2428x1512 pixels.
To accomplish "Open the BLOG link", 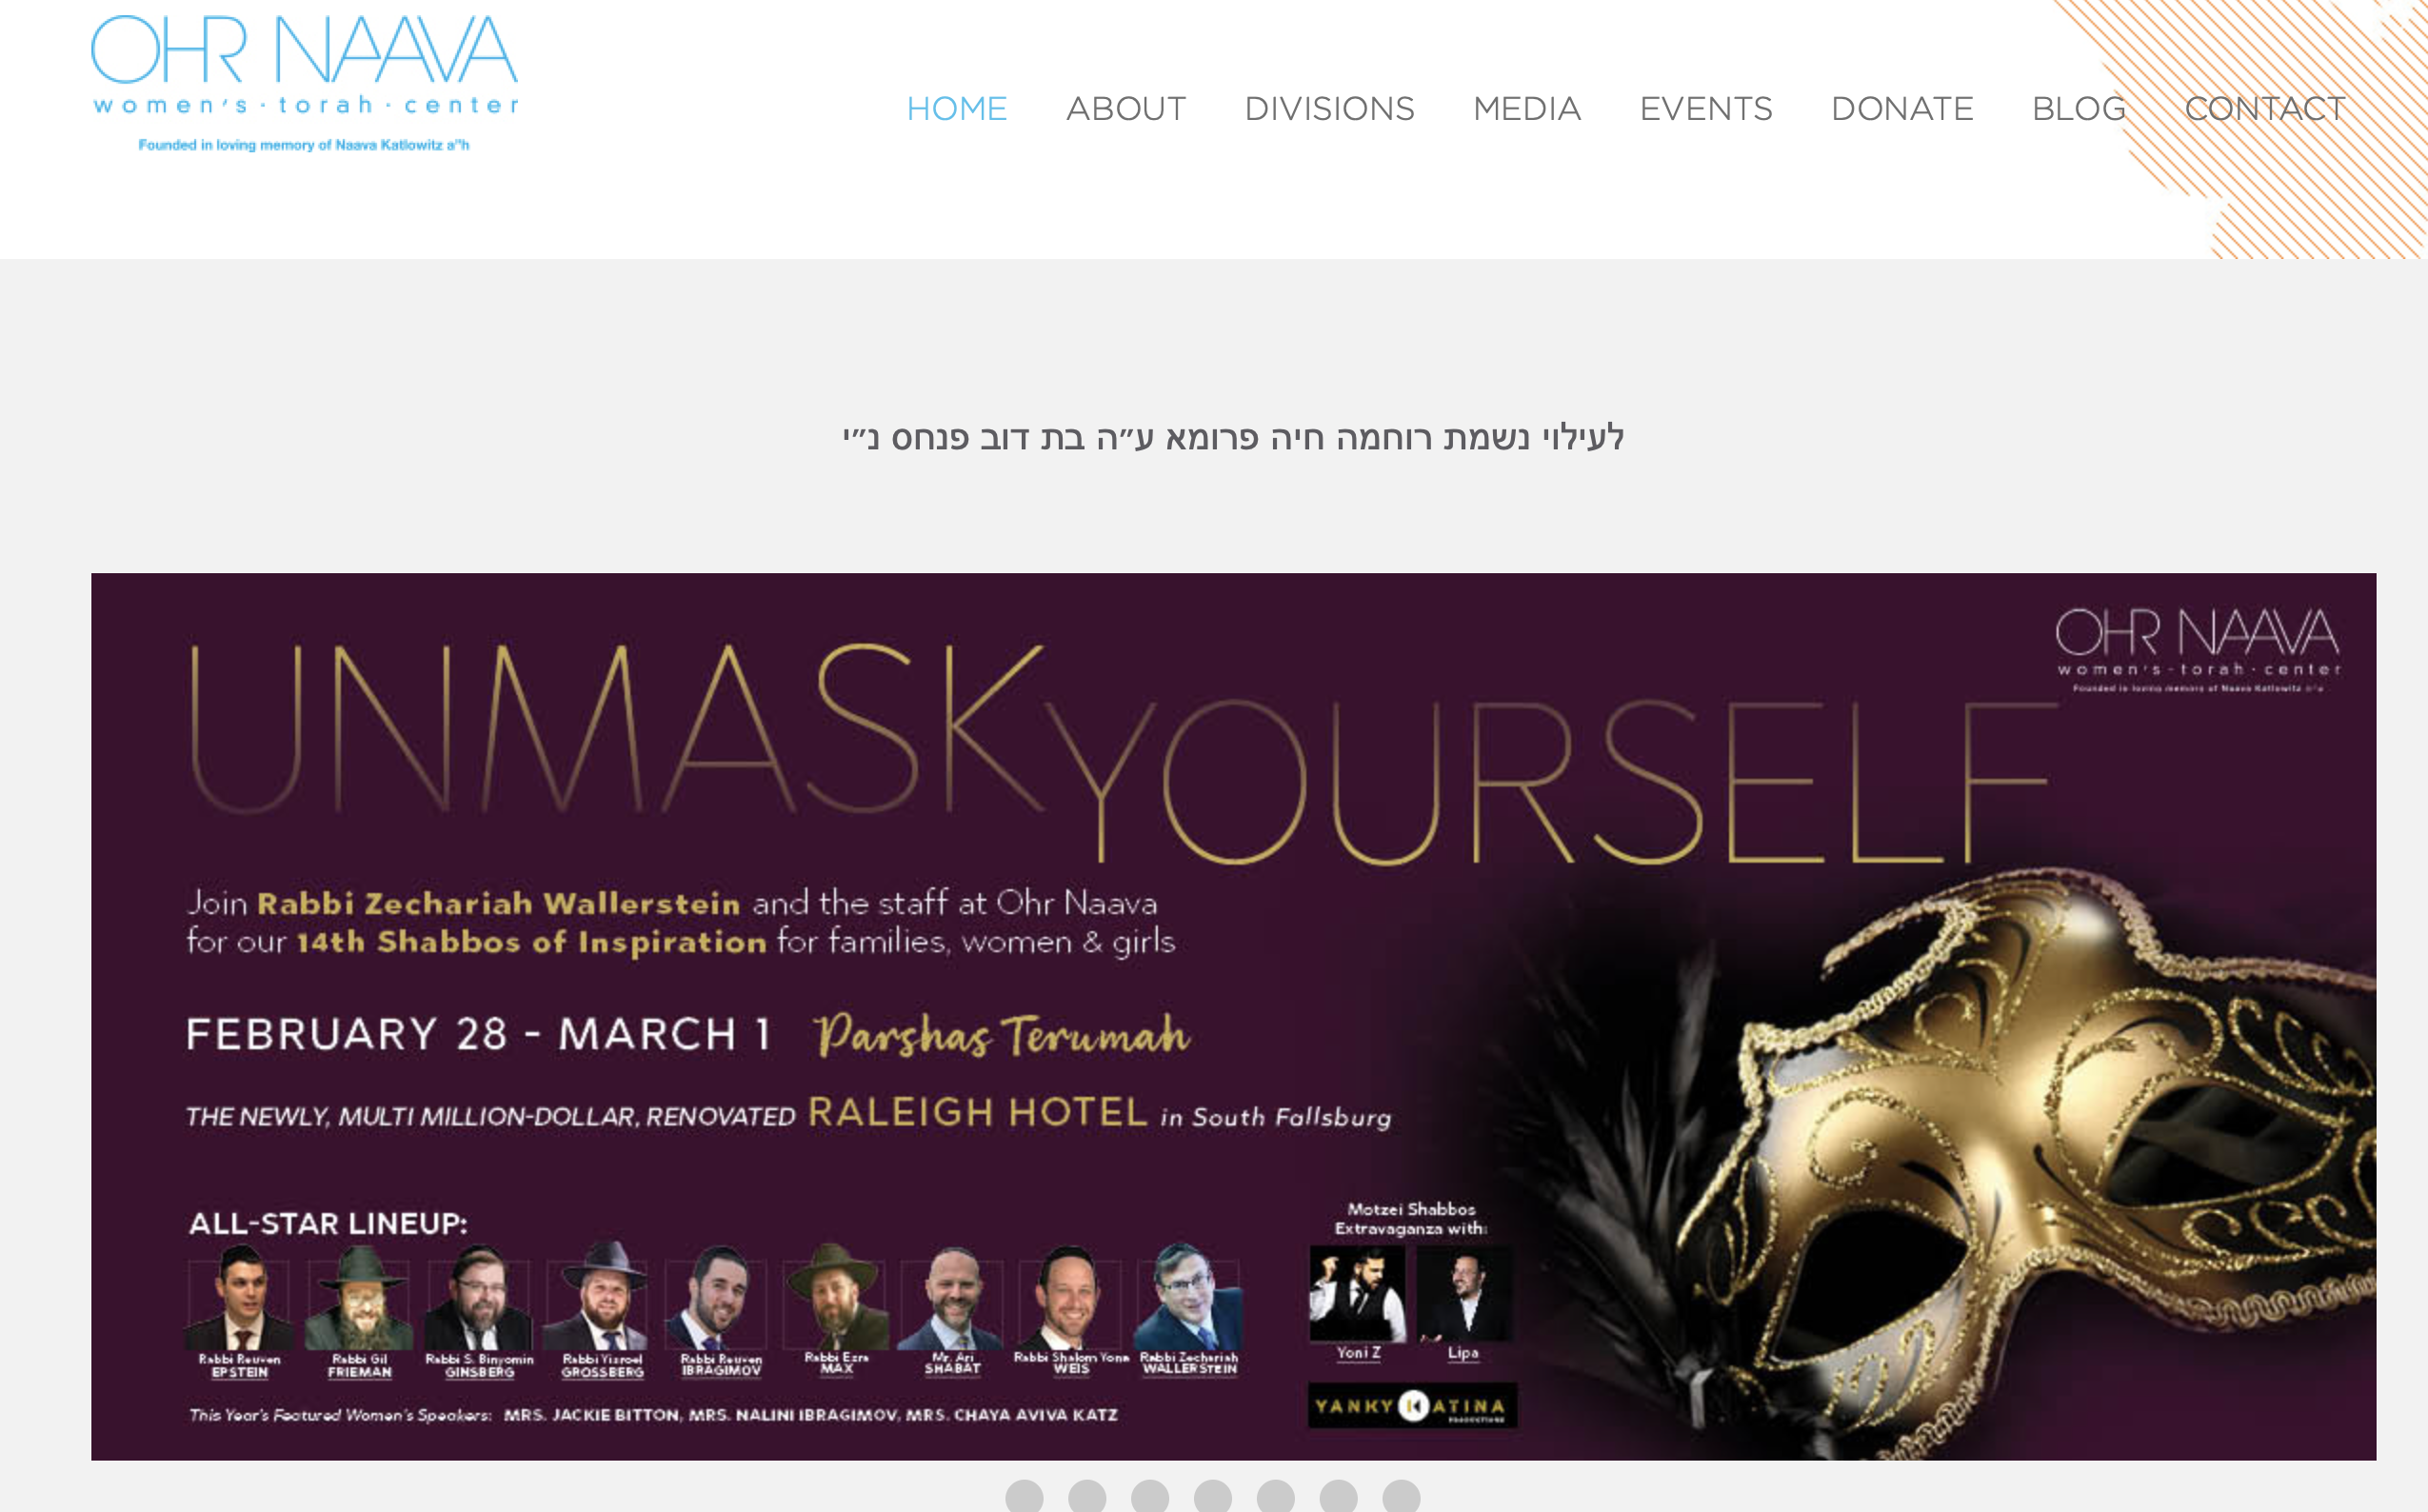I will coord(2078,108).
